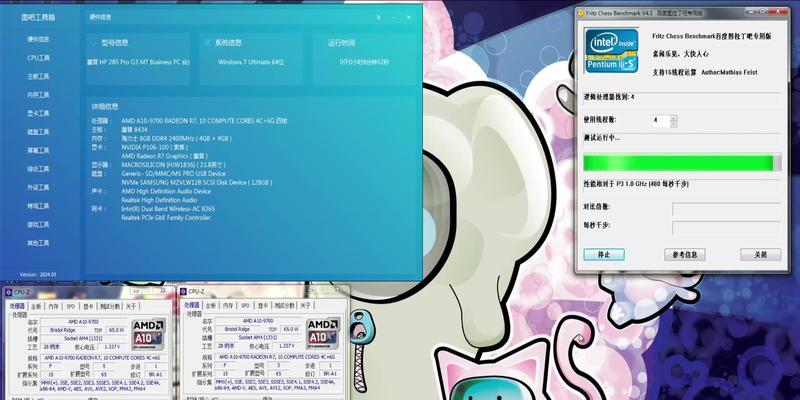Click the toolbox window pin icon
The height and width of the screenshot is (400, 800).
[x=379, y=17]
